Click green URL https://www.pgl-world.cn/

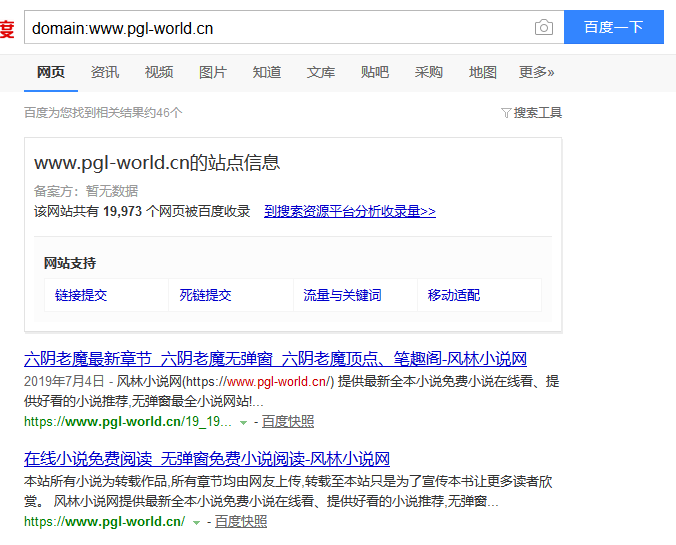tap(105, 521)
